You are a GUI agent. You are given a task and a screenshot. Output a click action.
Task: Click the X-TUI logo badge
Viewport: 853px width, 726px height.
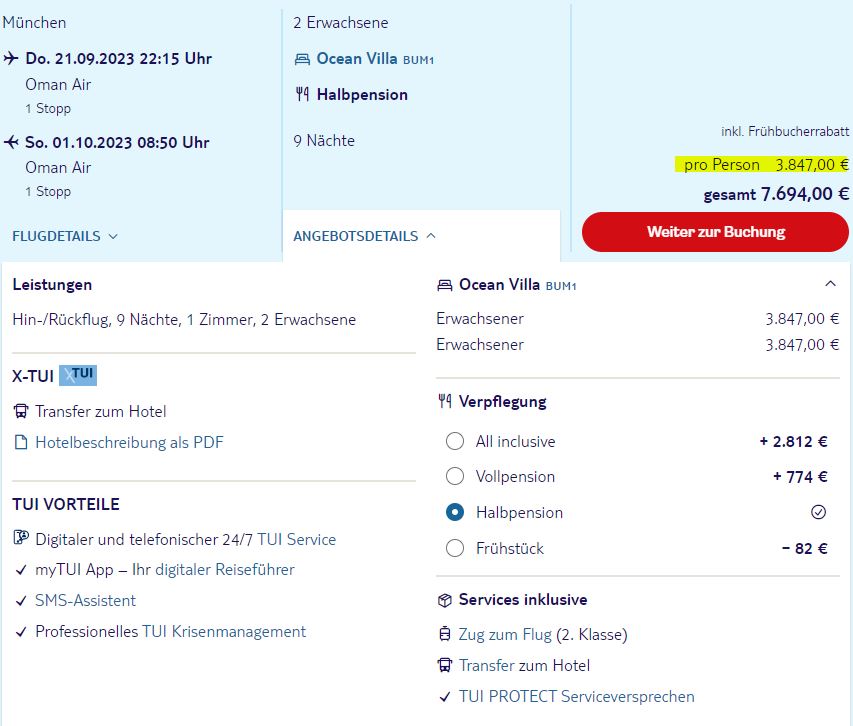[x=78, y=375]
